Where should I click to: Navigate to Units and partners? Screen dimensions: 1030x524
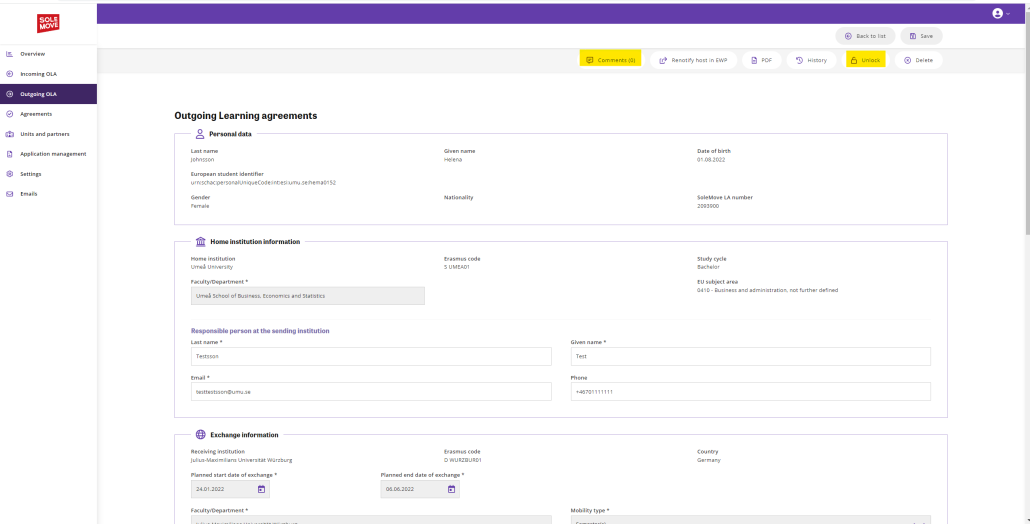coord(49,134)
